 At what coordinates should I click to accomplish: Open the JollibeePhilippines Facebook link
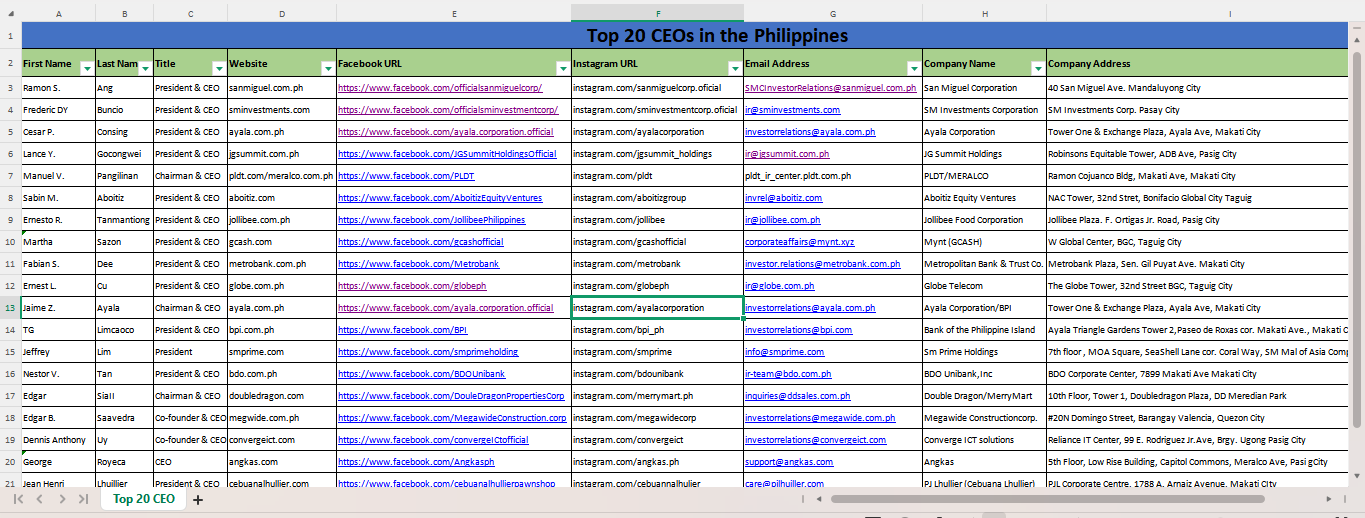click(431, 220)
